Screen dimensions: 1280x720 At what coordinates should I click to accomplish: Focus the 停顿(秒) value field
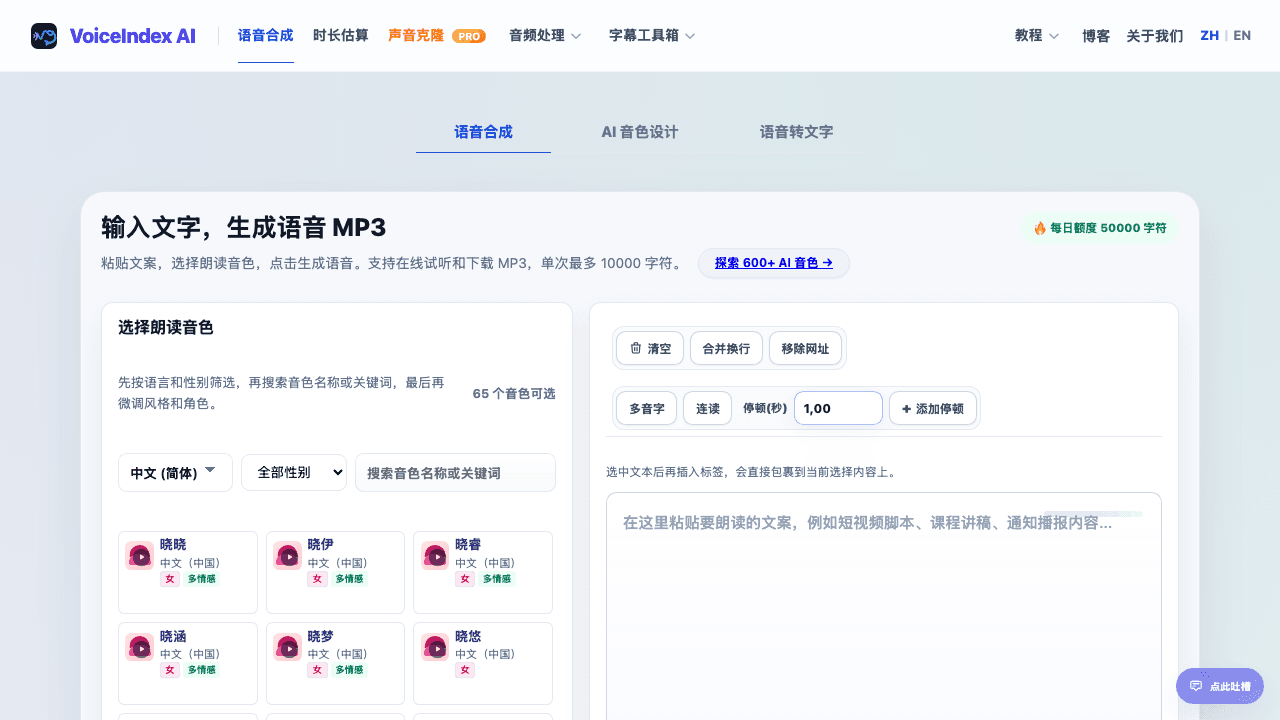click(838, 408)
